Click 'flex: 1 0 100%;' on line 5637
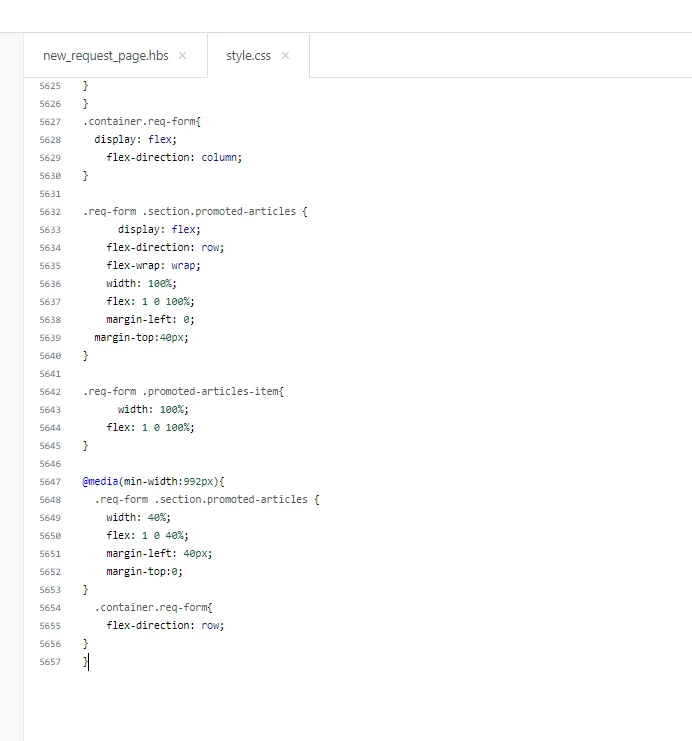Screen dimensions: 692x741 pos(150,301)
